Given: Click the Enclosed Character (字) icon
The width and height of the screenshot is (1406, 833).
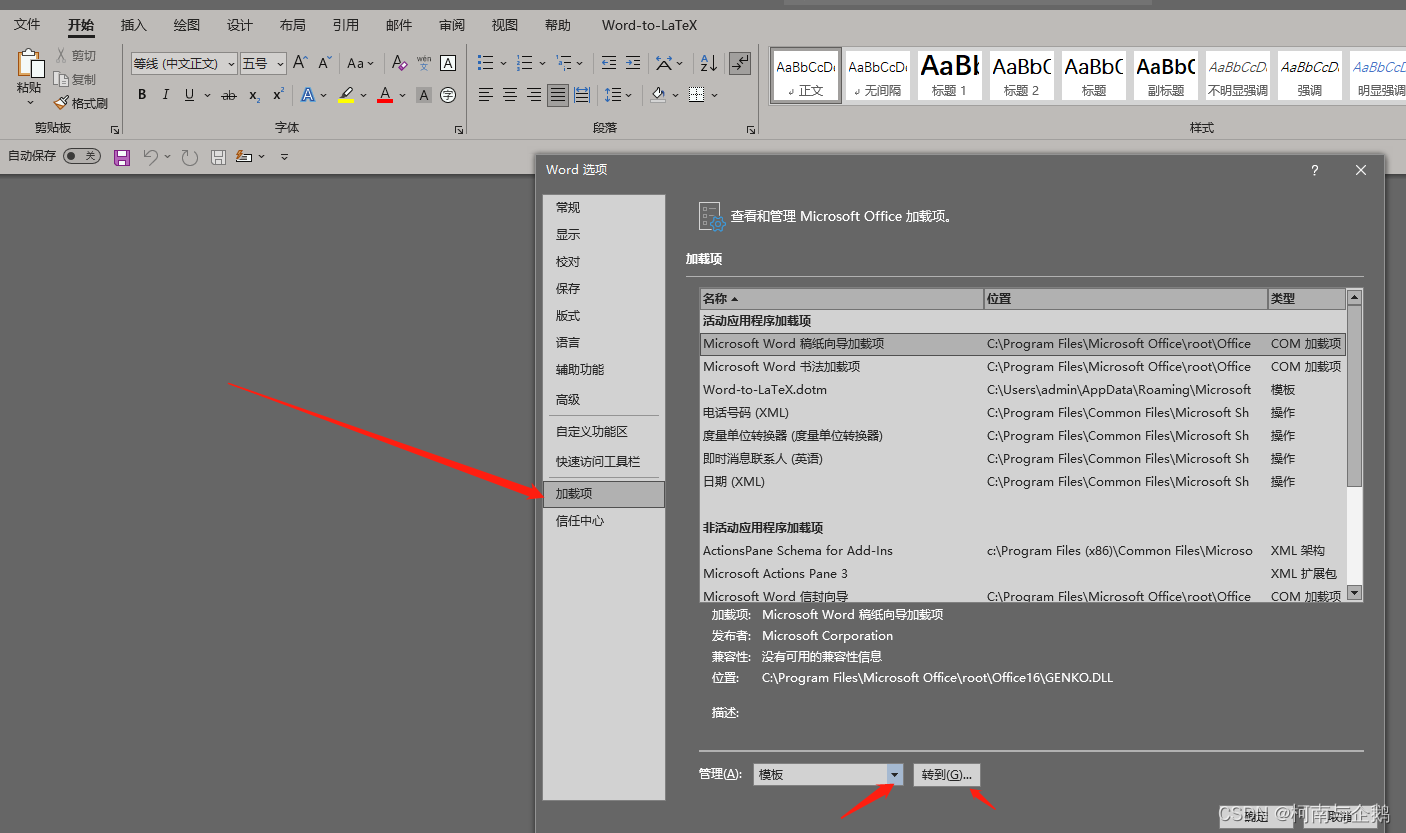Looking at the screenshot, I should click(448, 95).
